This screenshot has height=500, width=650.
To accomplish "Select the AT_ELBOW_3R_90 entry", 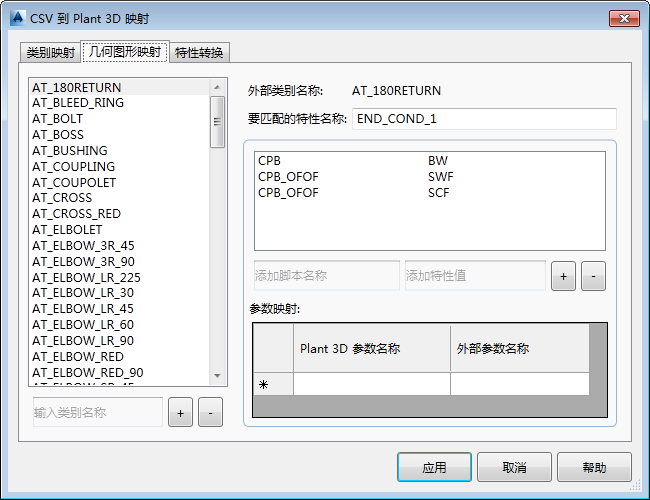I will 120,262.
